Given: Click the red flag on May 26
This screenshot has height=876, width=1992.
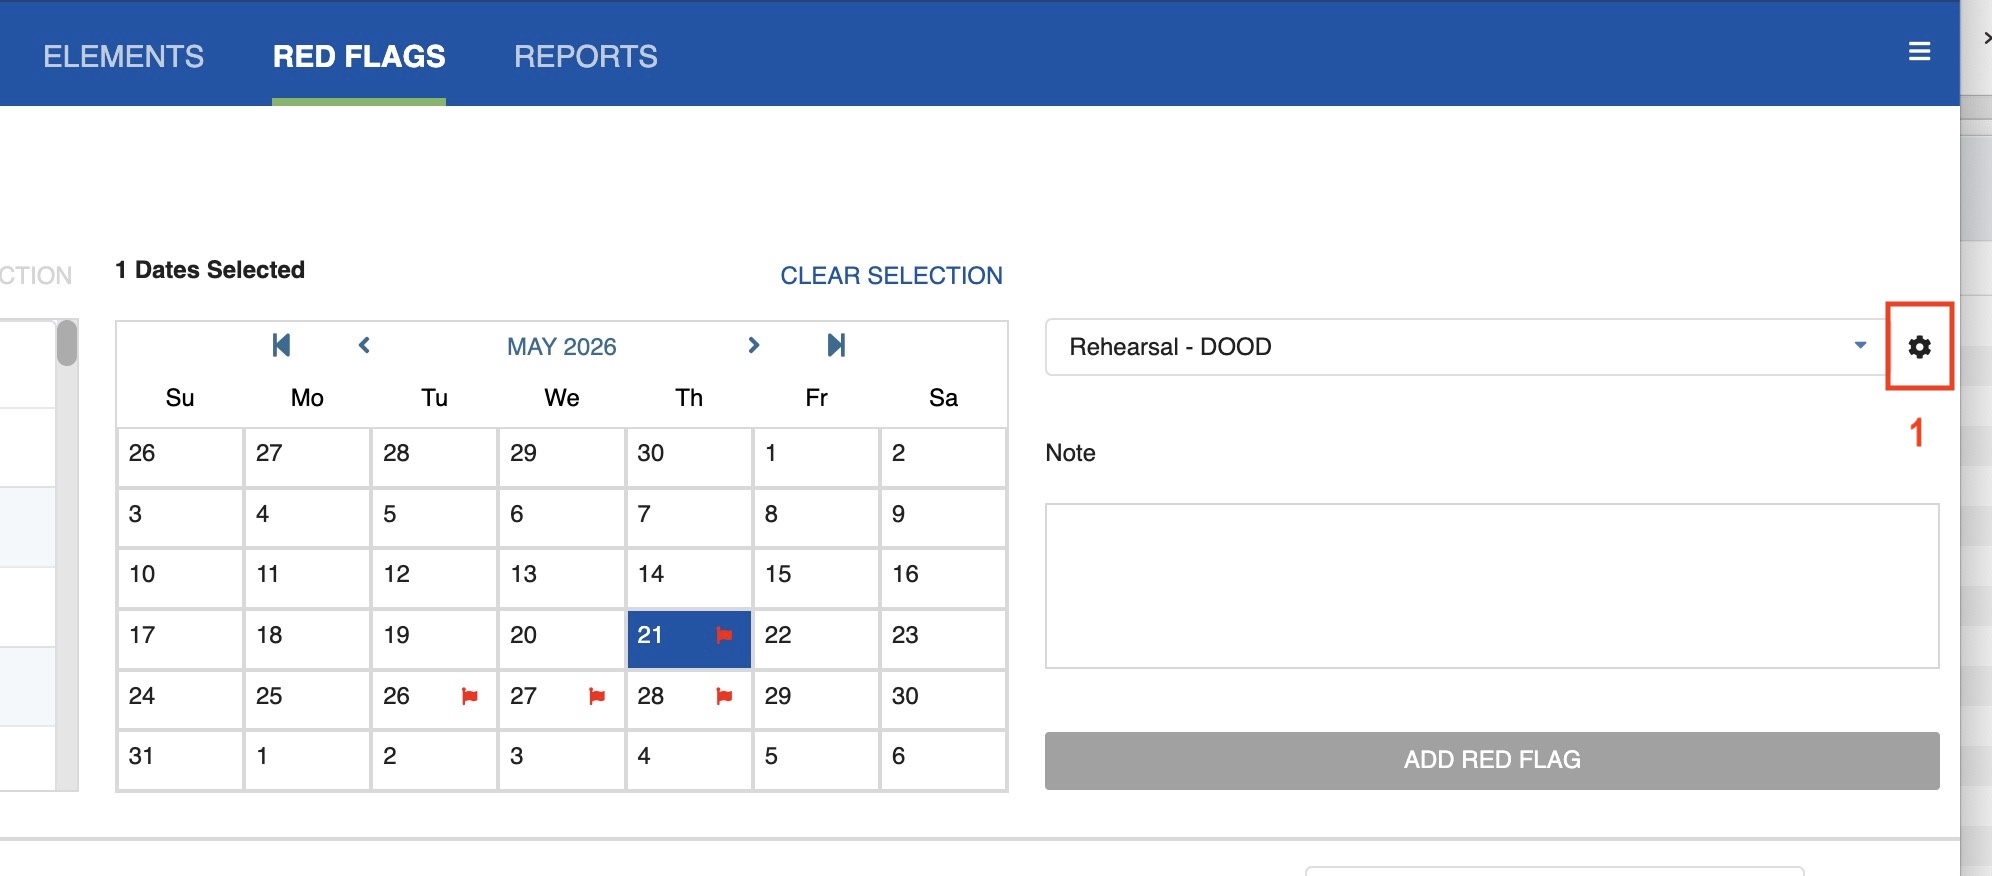Looking at the screenshot, I should [x=469, y=696].
